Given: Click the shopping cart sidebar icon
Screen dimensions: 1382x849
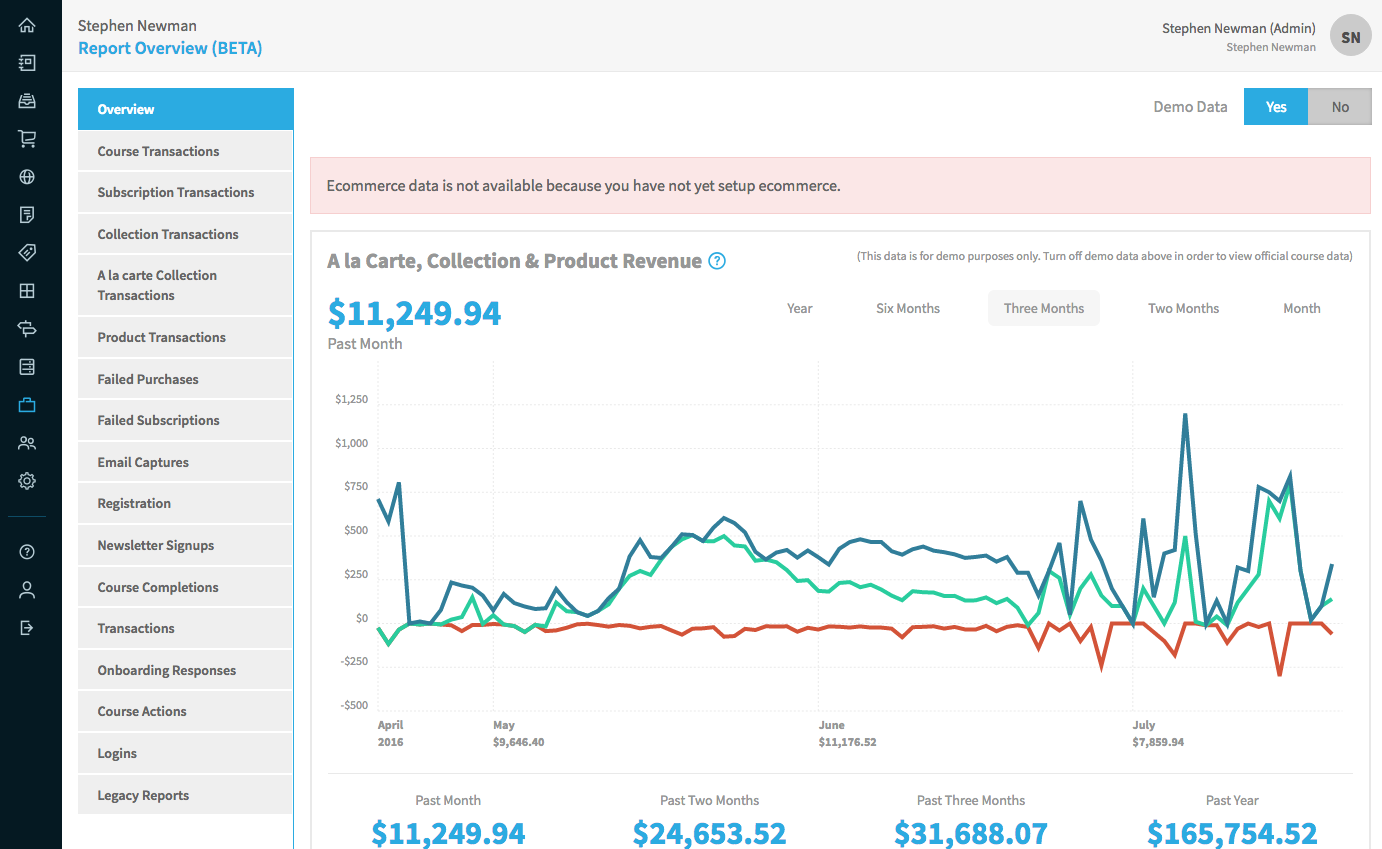Looking at the screenshot, I should tap(27, 139).
